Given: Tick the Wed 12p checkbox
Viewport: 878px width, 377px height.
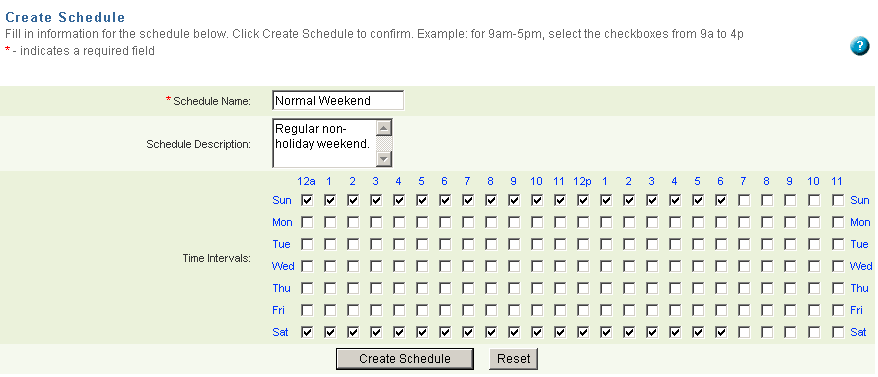Looking at the screenshot, I should click(x=583, y=266).
